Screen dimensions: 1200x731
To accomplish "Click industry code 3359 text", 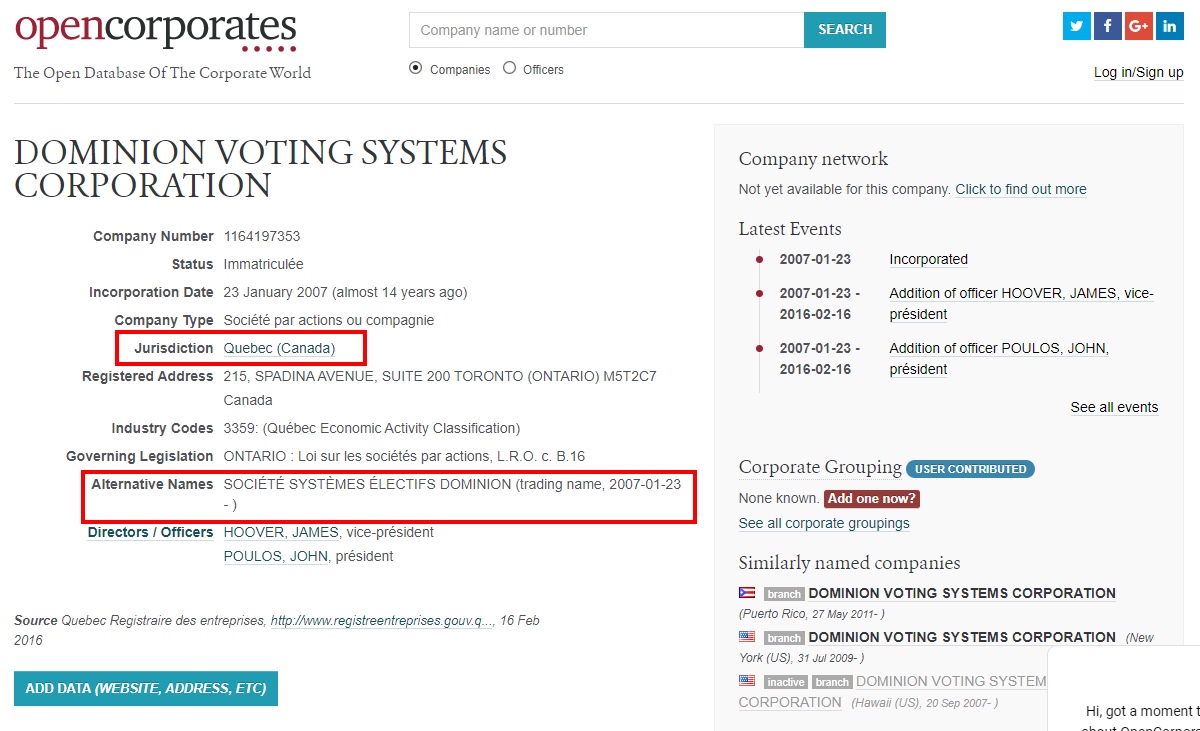I will click(372, 428).
